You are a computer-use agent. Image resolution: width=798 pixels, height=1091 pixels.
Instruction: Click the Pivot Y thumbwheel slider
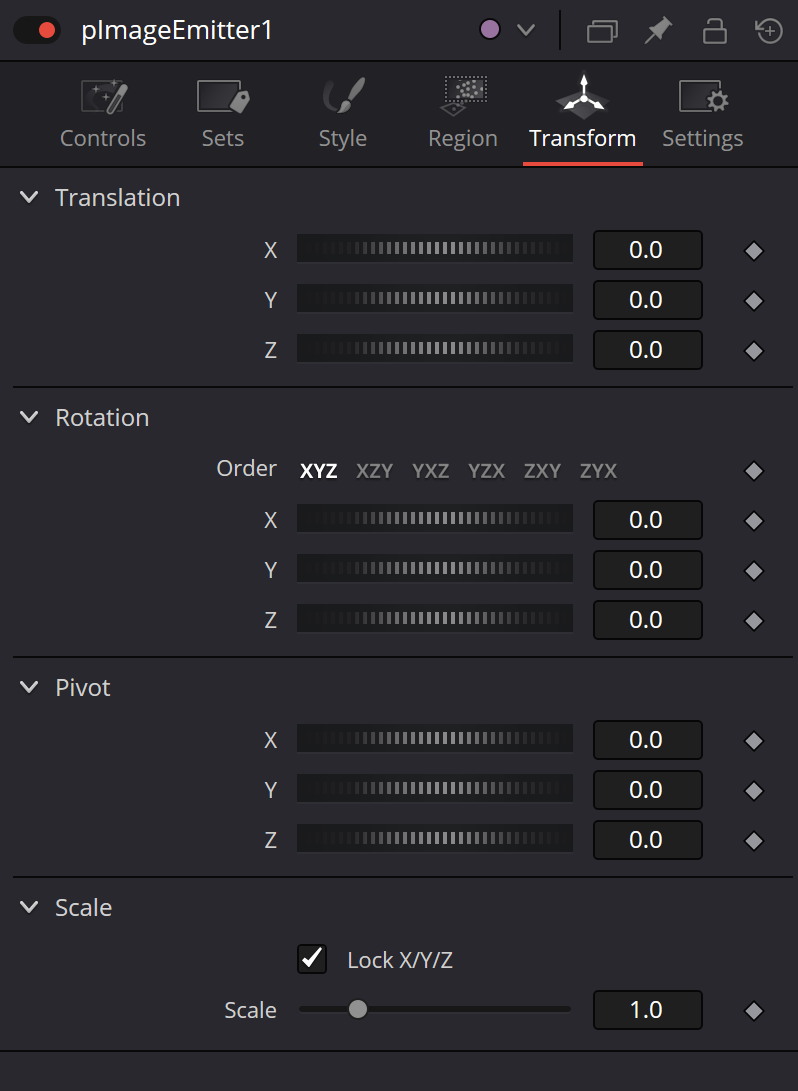(x=435, y=789)
